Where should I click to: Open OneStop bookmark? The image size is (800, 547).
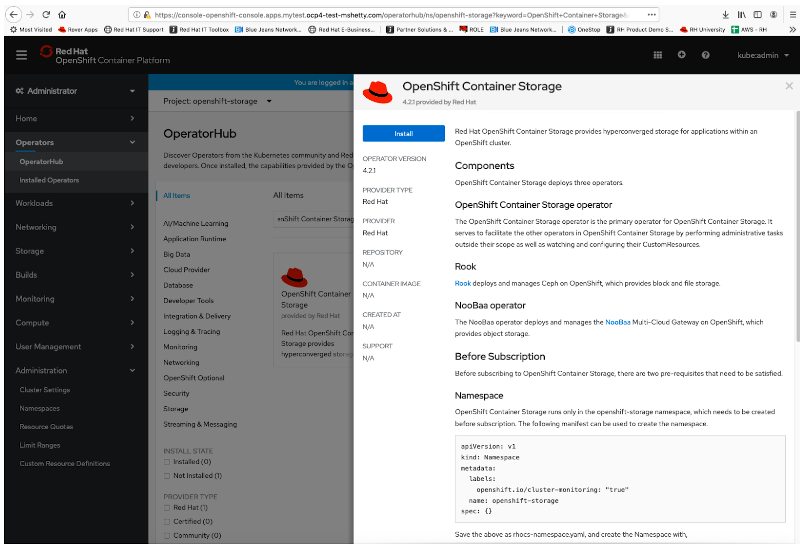point(584,30)
